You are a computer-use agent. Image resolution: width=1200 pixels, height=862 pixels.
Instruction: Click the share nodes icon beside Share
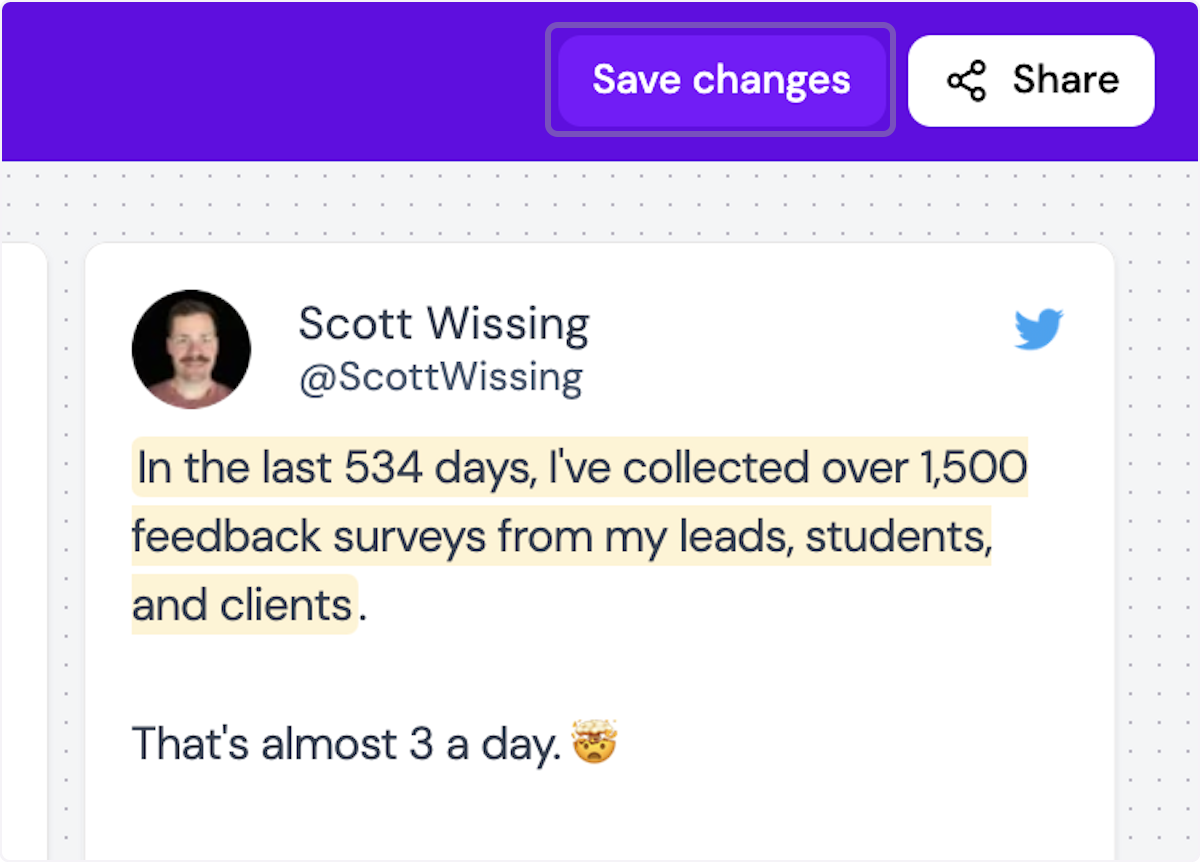[966, 80]
